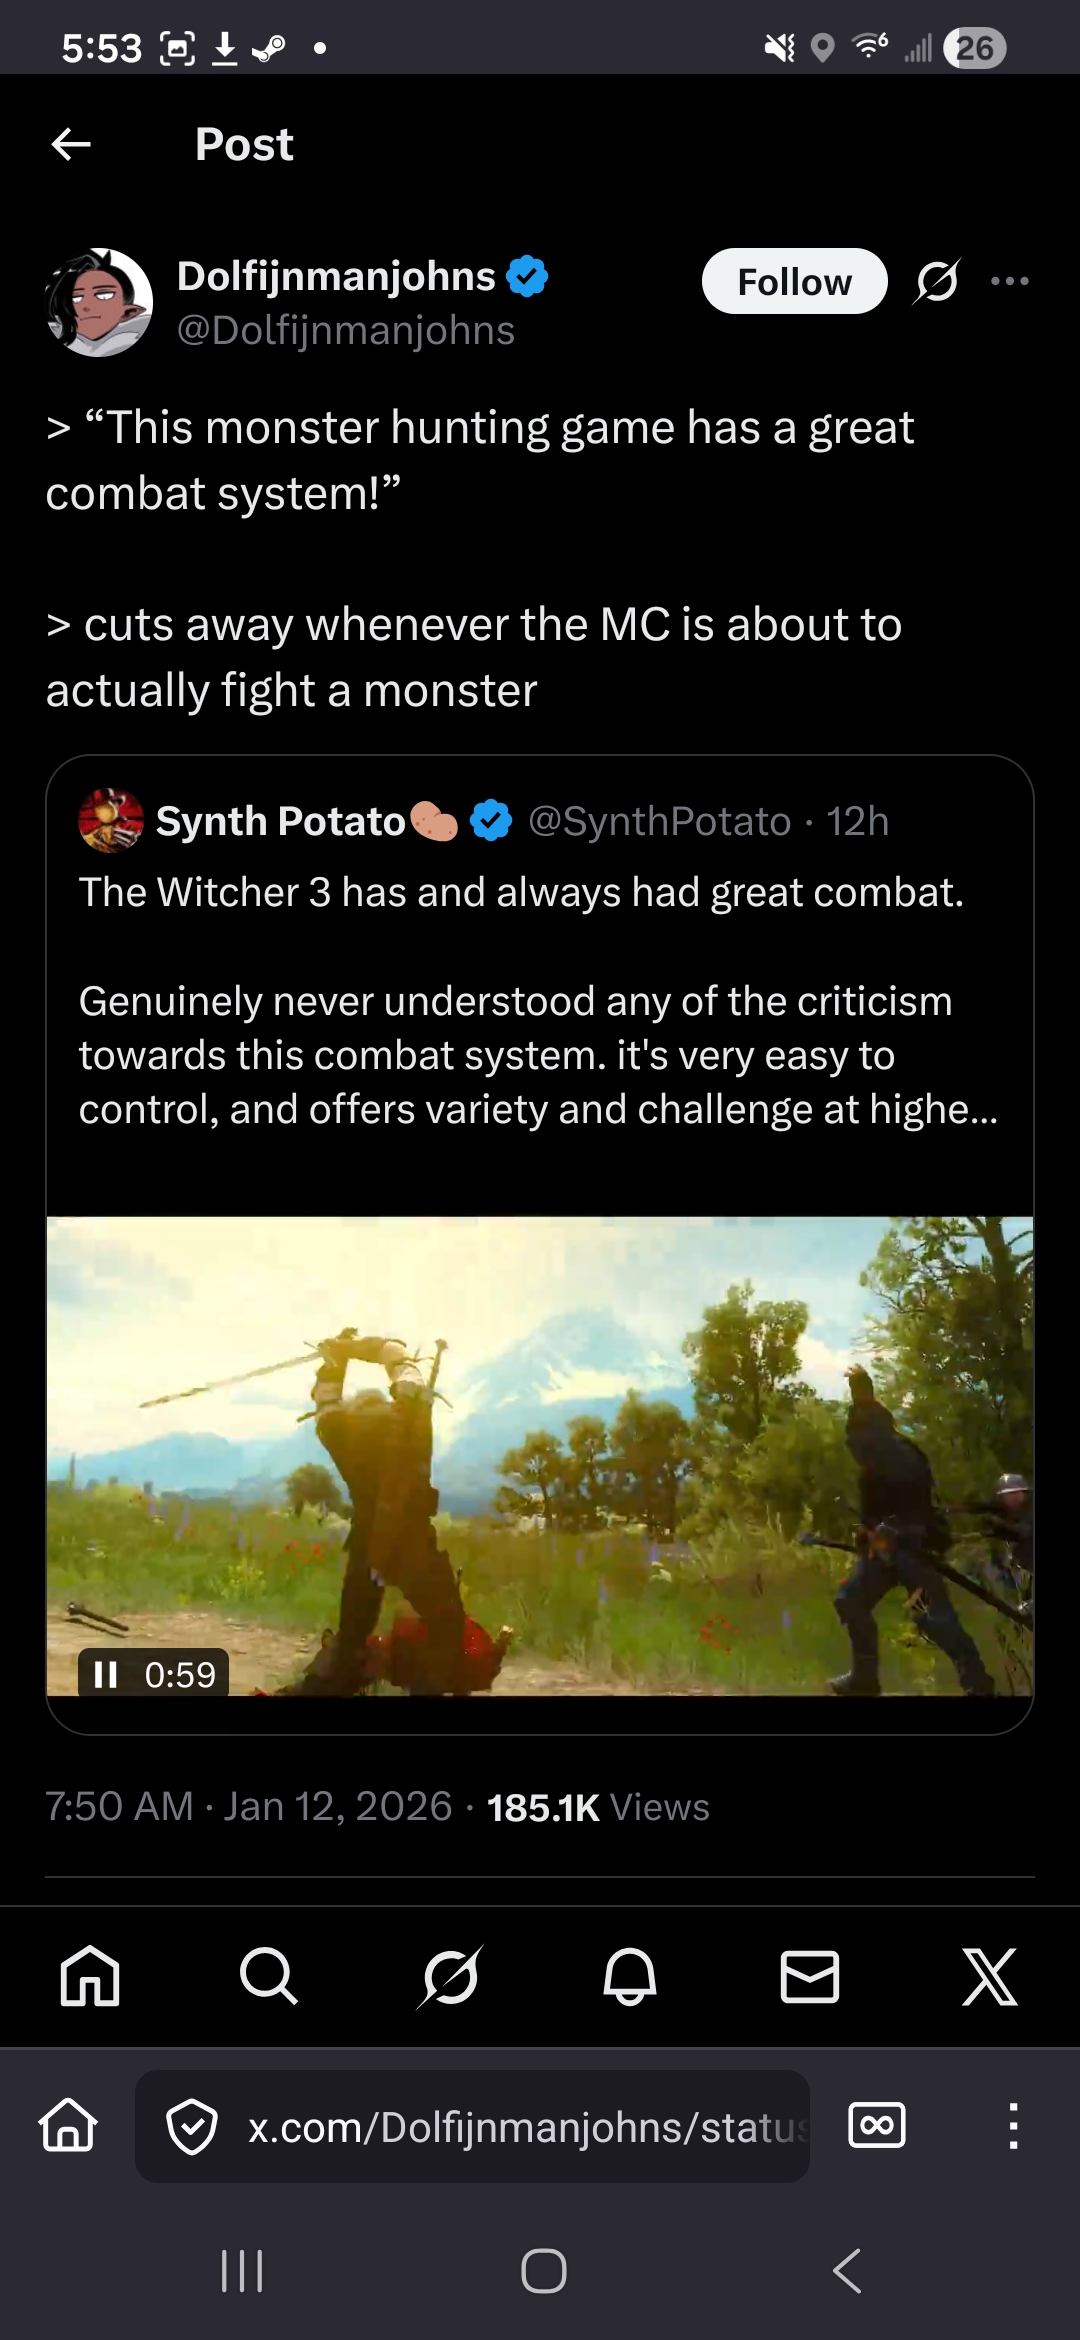The height and width of the screenshot is (2340, 1080).
Task: Tap the browser home icon
Action: 68,2126
